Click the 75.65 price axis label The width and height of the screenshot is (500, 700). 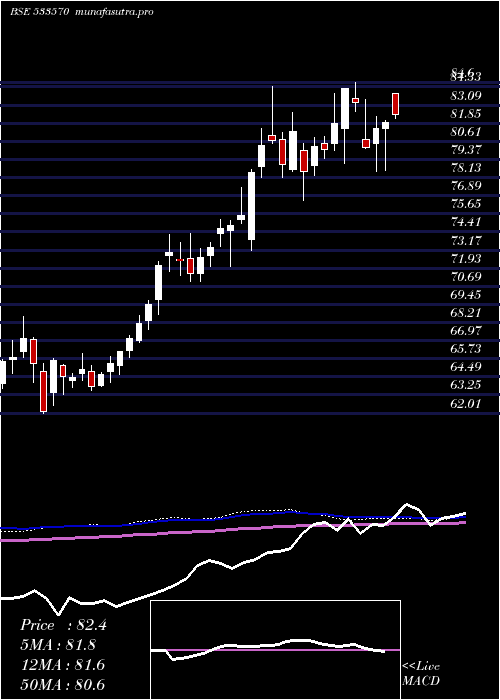[466, 204]
